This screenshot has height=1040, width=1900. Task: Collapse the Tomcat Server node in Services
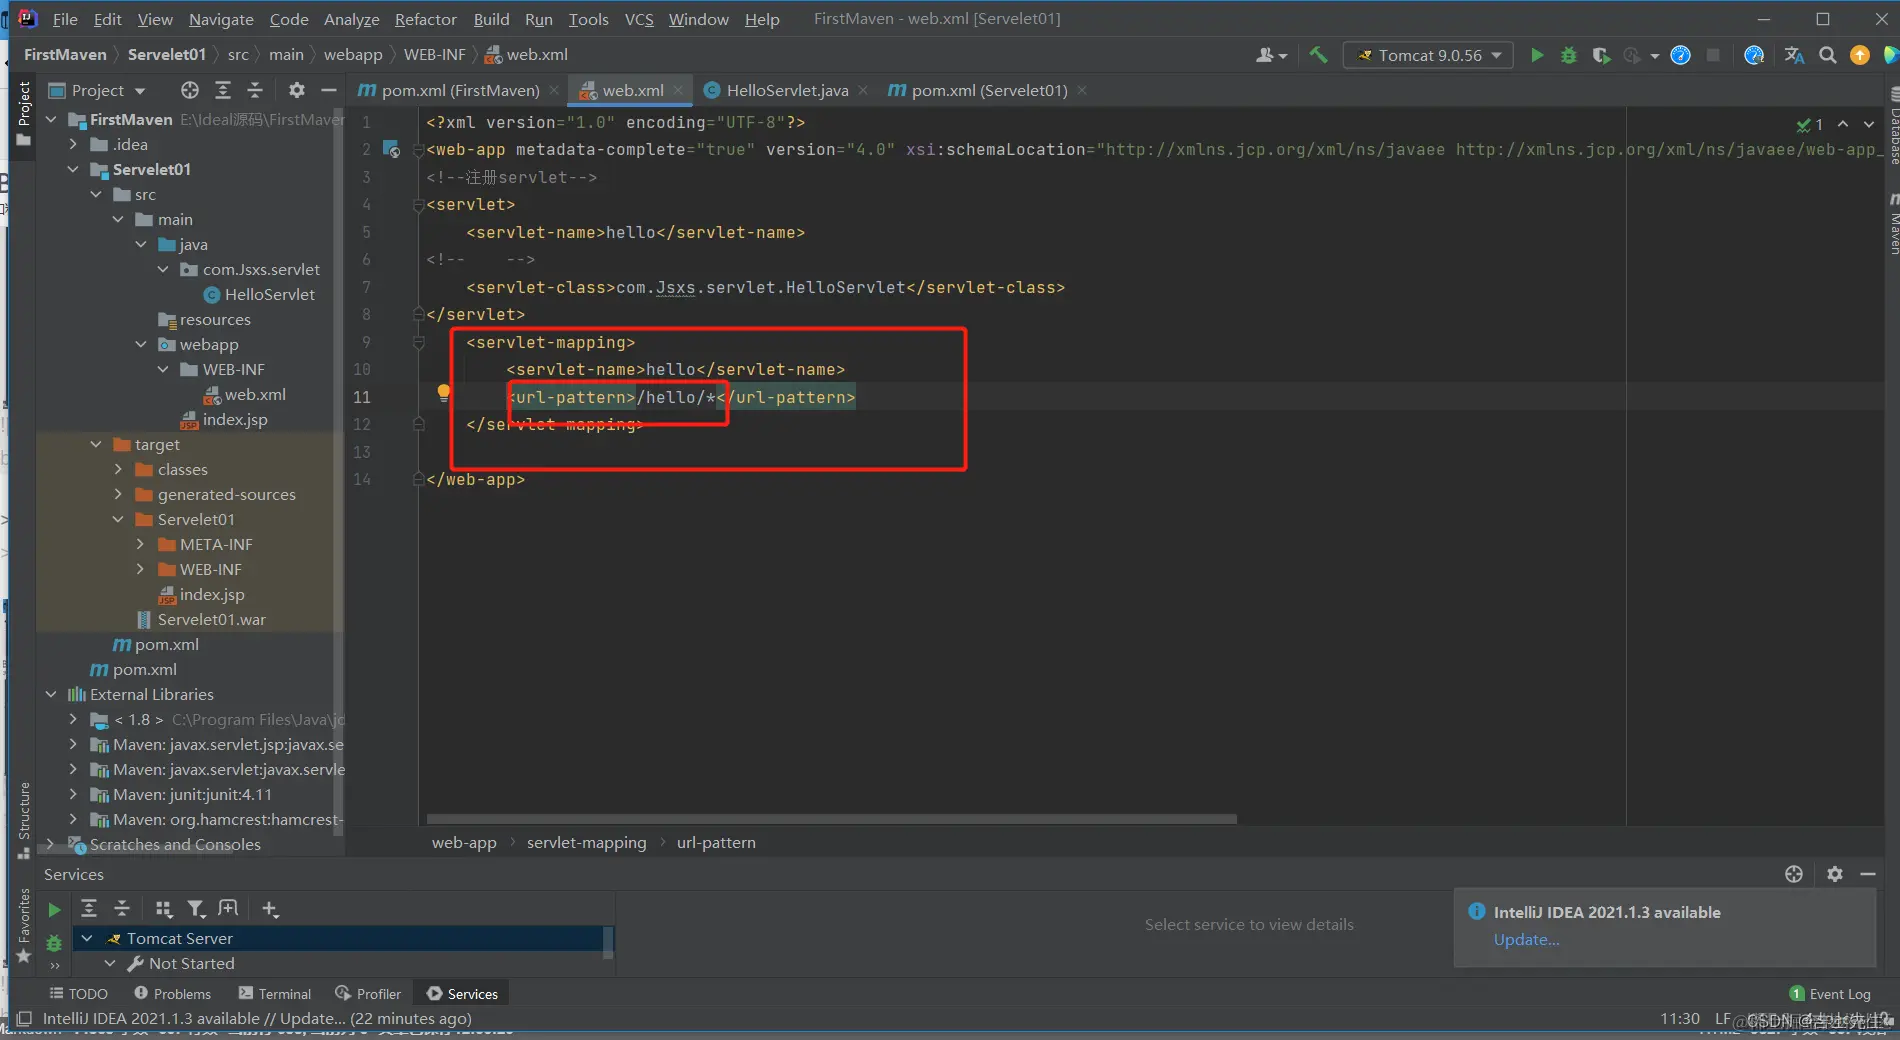[87, 939]
